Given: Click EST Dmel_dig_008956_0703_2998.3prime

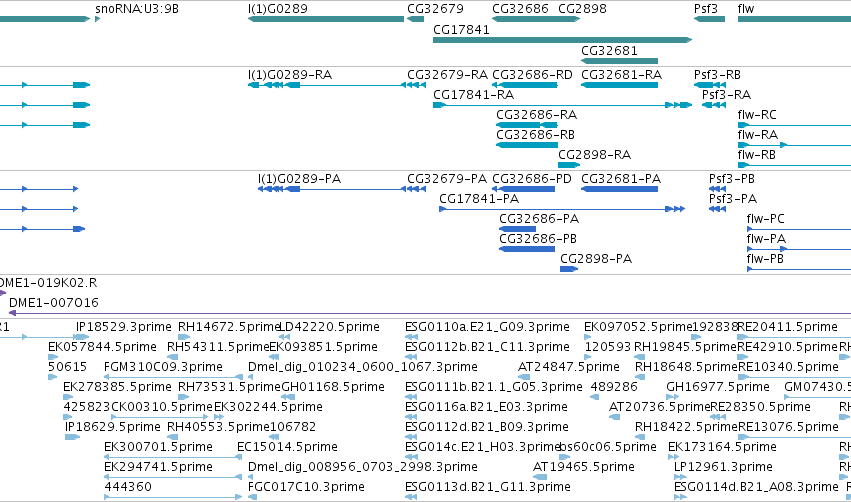Looking at the screenshot, I should coord(363,467).
